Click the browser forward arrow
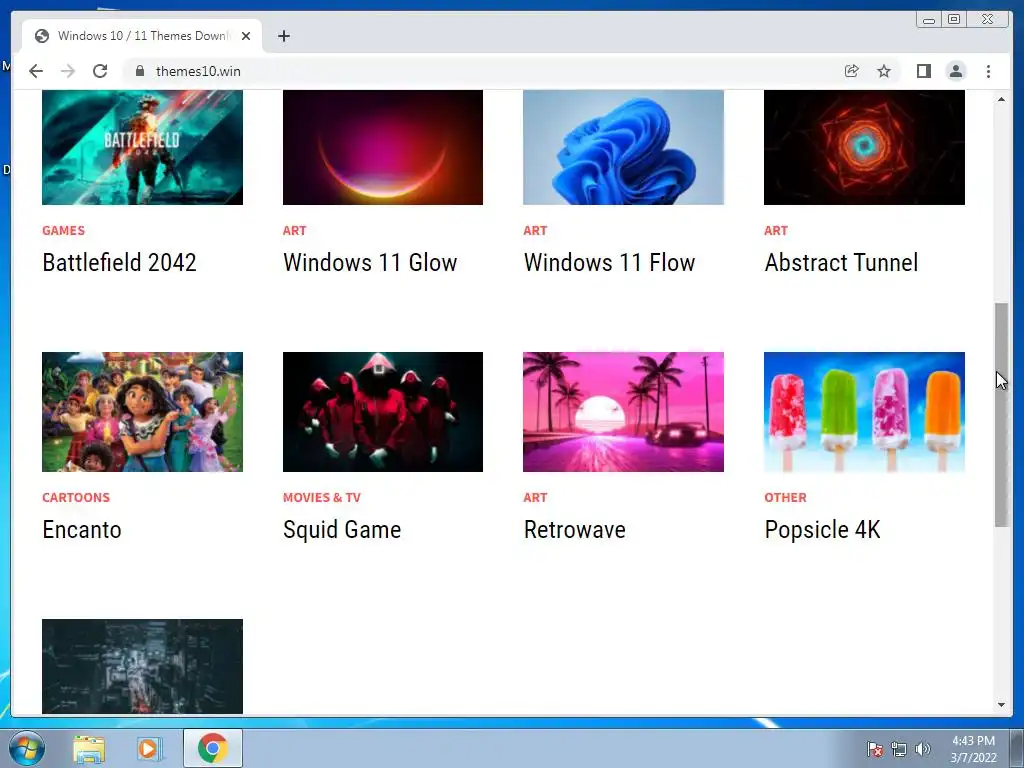This screenshot has width=1024, height=768. (x=68, y=71)
